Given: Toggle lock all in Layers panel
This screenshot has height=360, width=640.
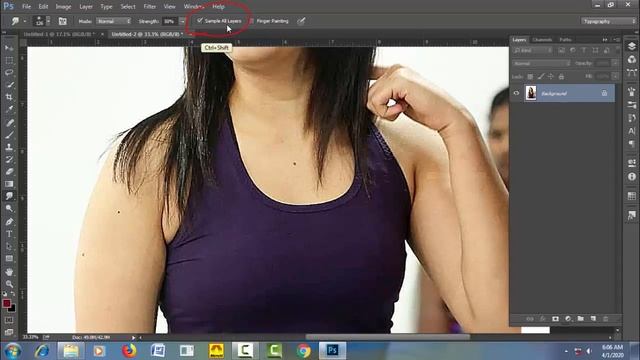Looking at the screenshot, I should coord(561,76).
